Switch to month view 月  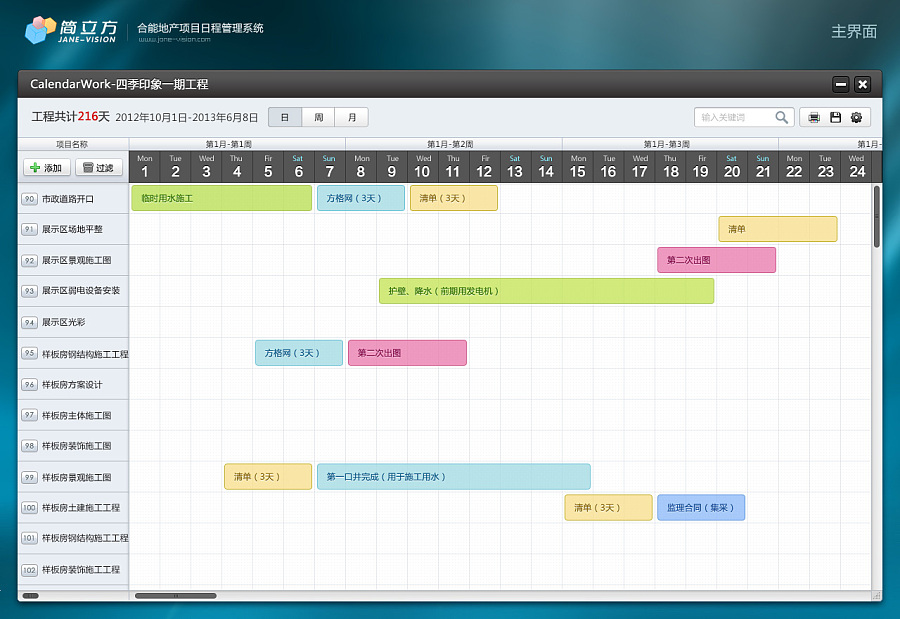pyautogui.click(x=351, y=117)
